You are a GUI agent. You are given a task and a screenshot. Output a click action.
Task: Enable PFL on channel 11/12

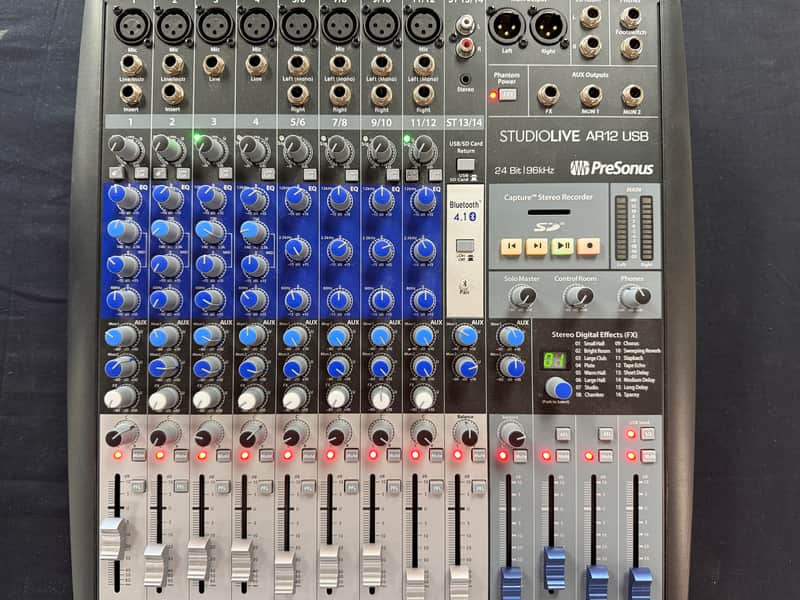(x=436, y=487)
